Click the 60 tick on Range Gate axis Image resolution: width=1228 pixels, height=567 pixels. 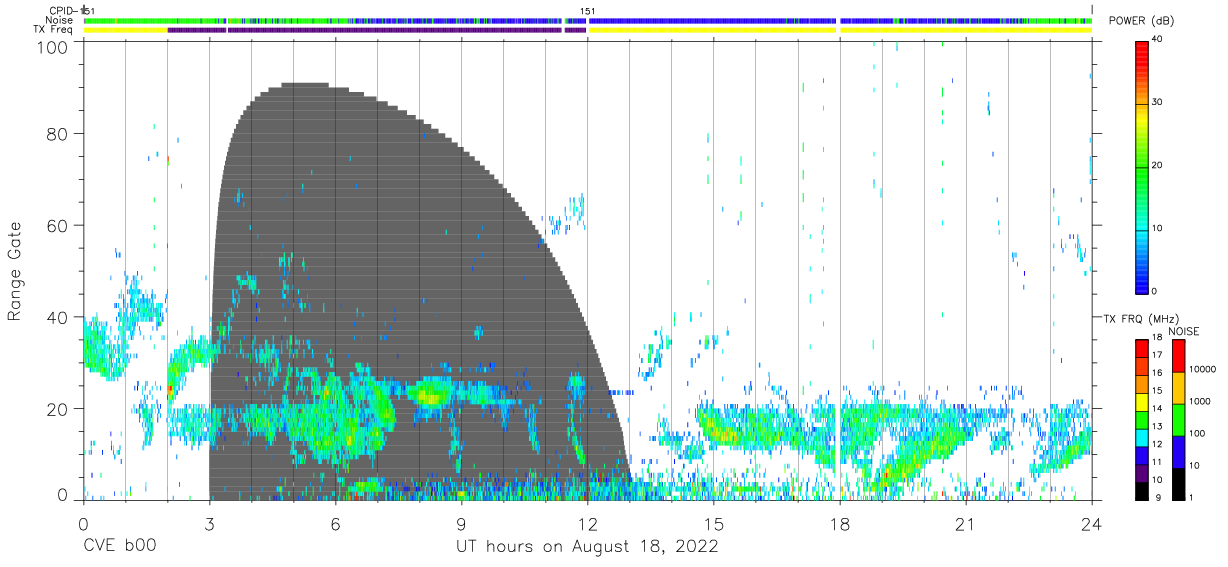[x=58, y=225]
